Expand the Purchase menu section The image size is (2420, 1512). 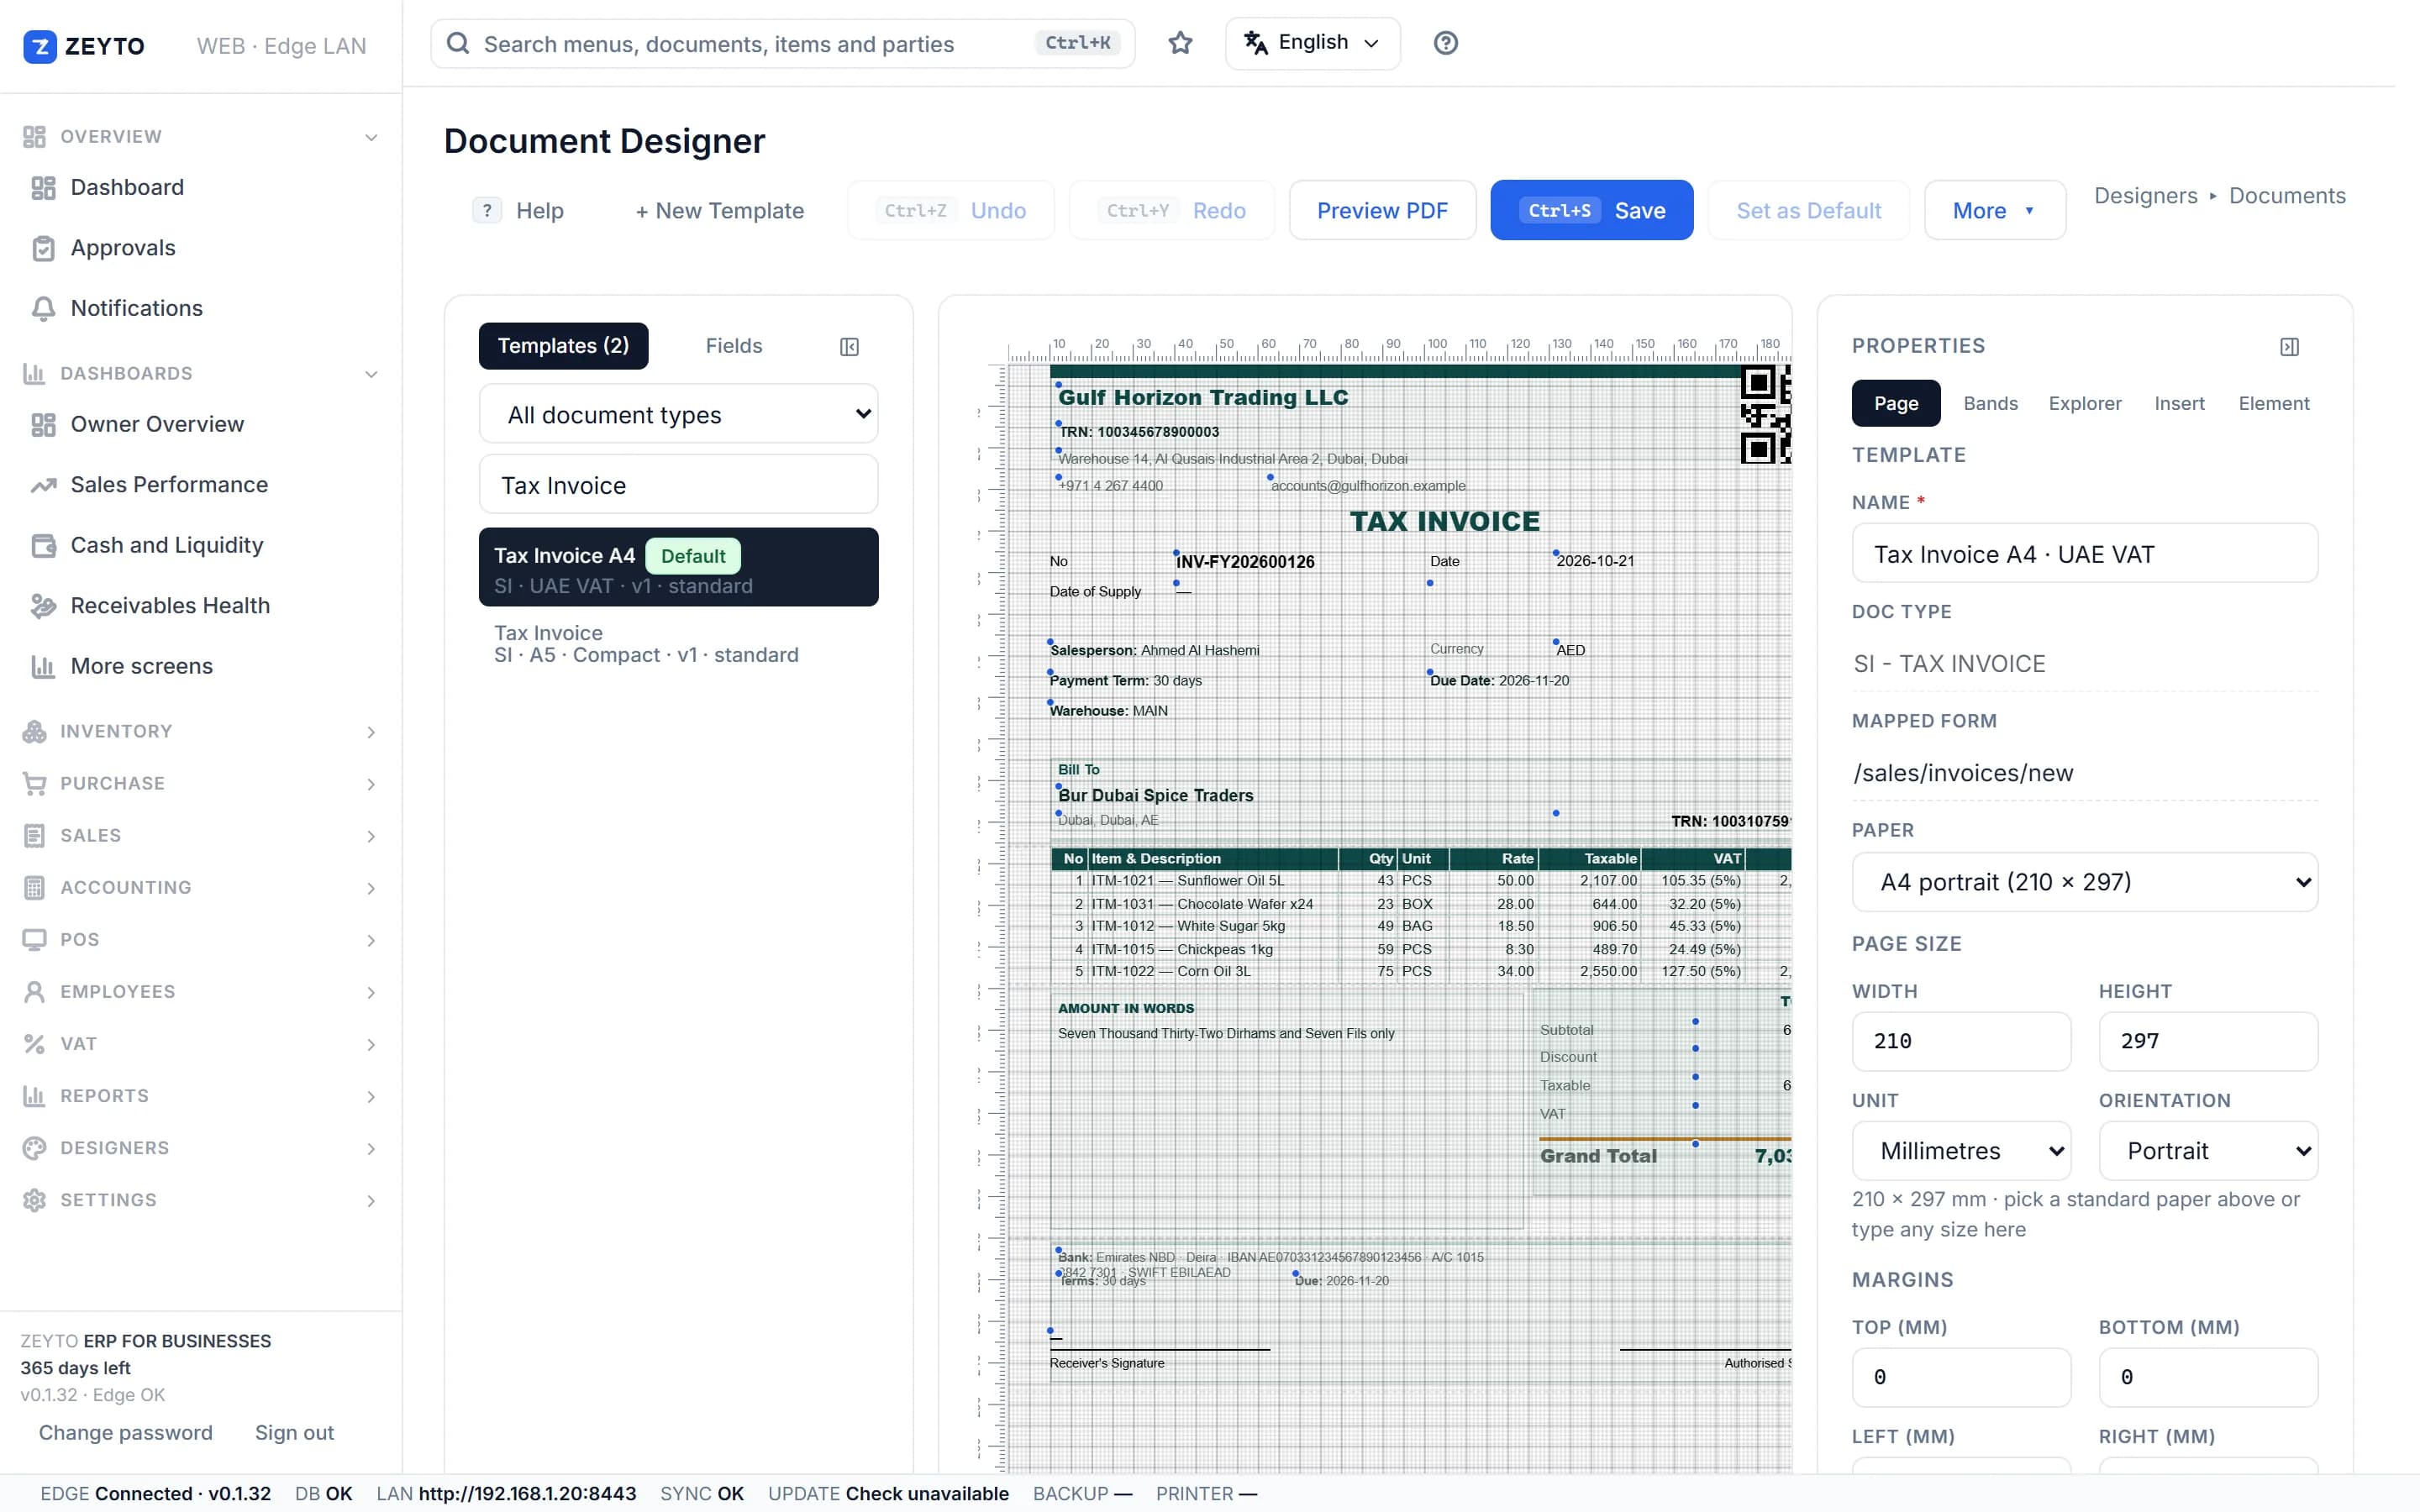coord(201,784)
